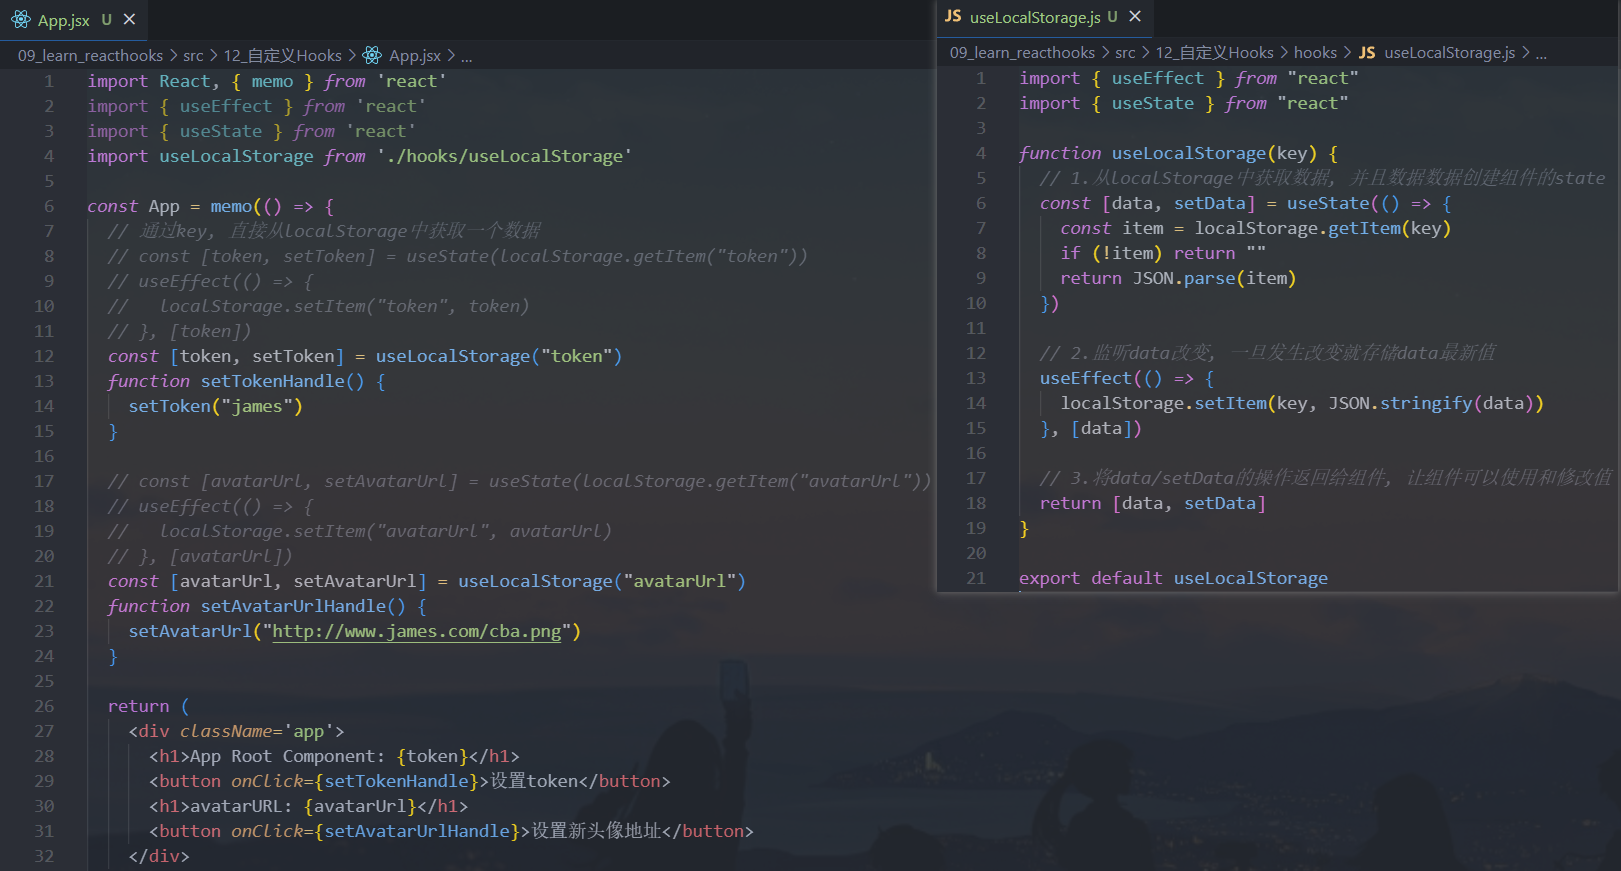
Task: Open the ... breadcrumb in left editor
Action: click(466, 56)
